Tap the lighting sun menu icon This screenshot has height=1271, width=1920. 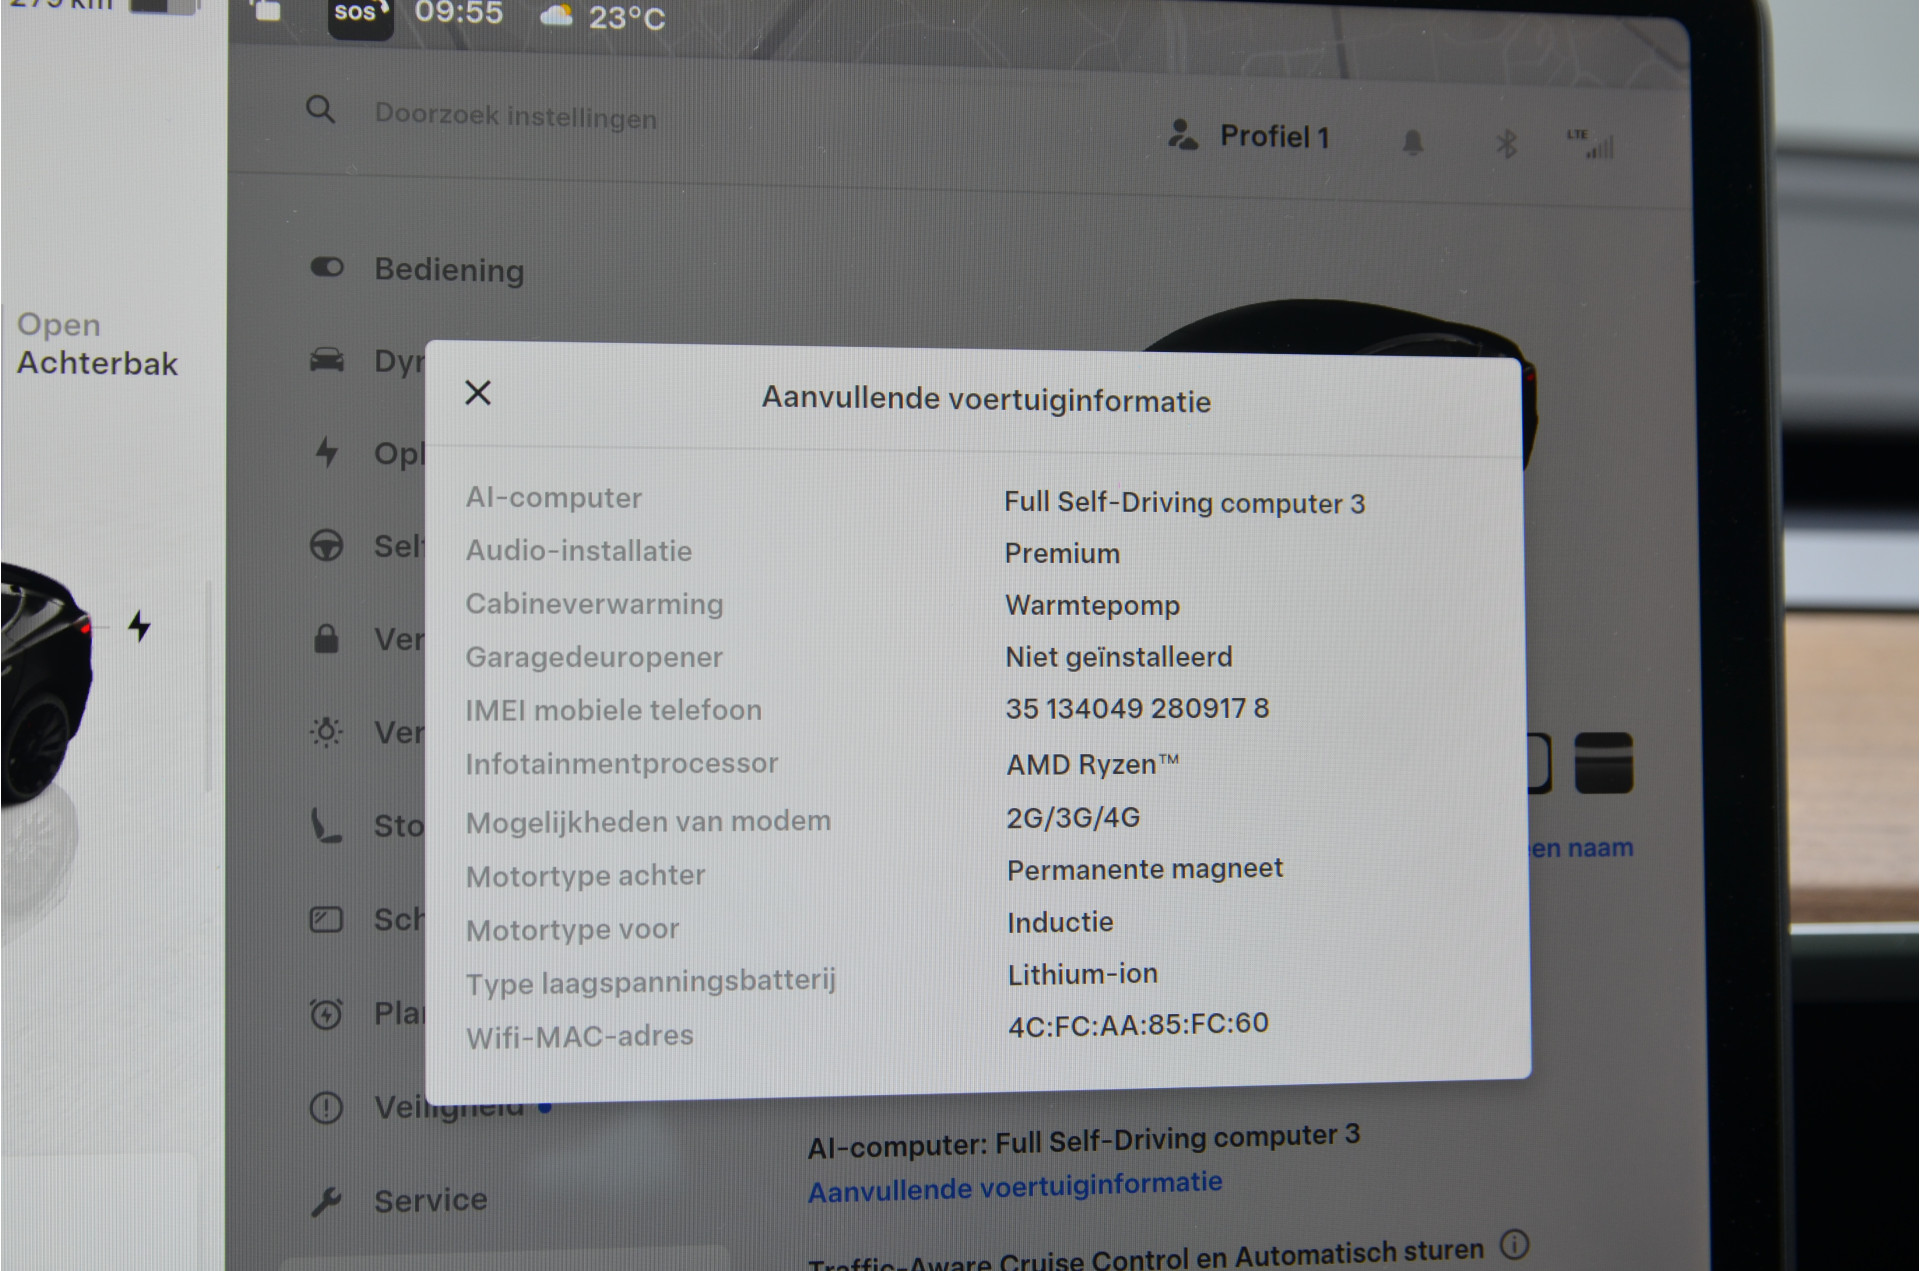click(326, 732)
